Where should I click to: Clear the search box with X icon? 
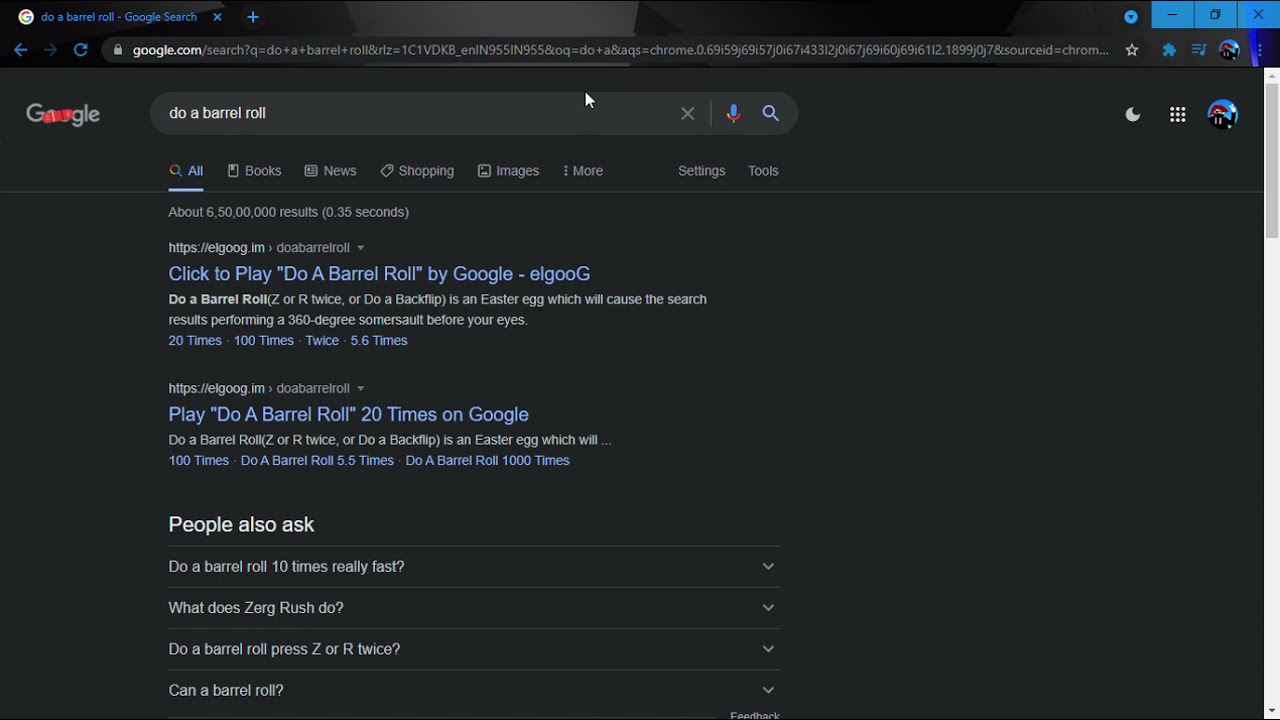687,114
